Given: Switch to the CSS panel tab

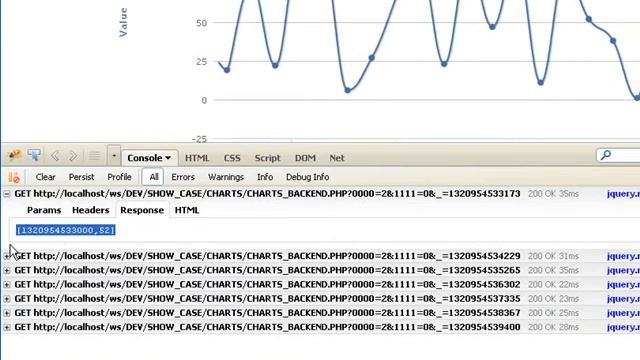Looking at the screenshot, I should pyautogui.click(x=232, y=158).
